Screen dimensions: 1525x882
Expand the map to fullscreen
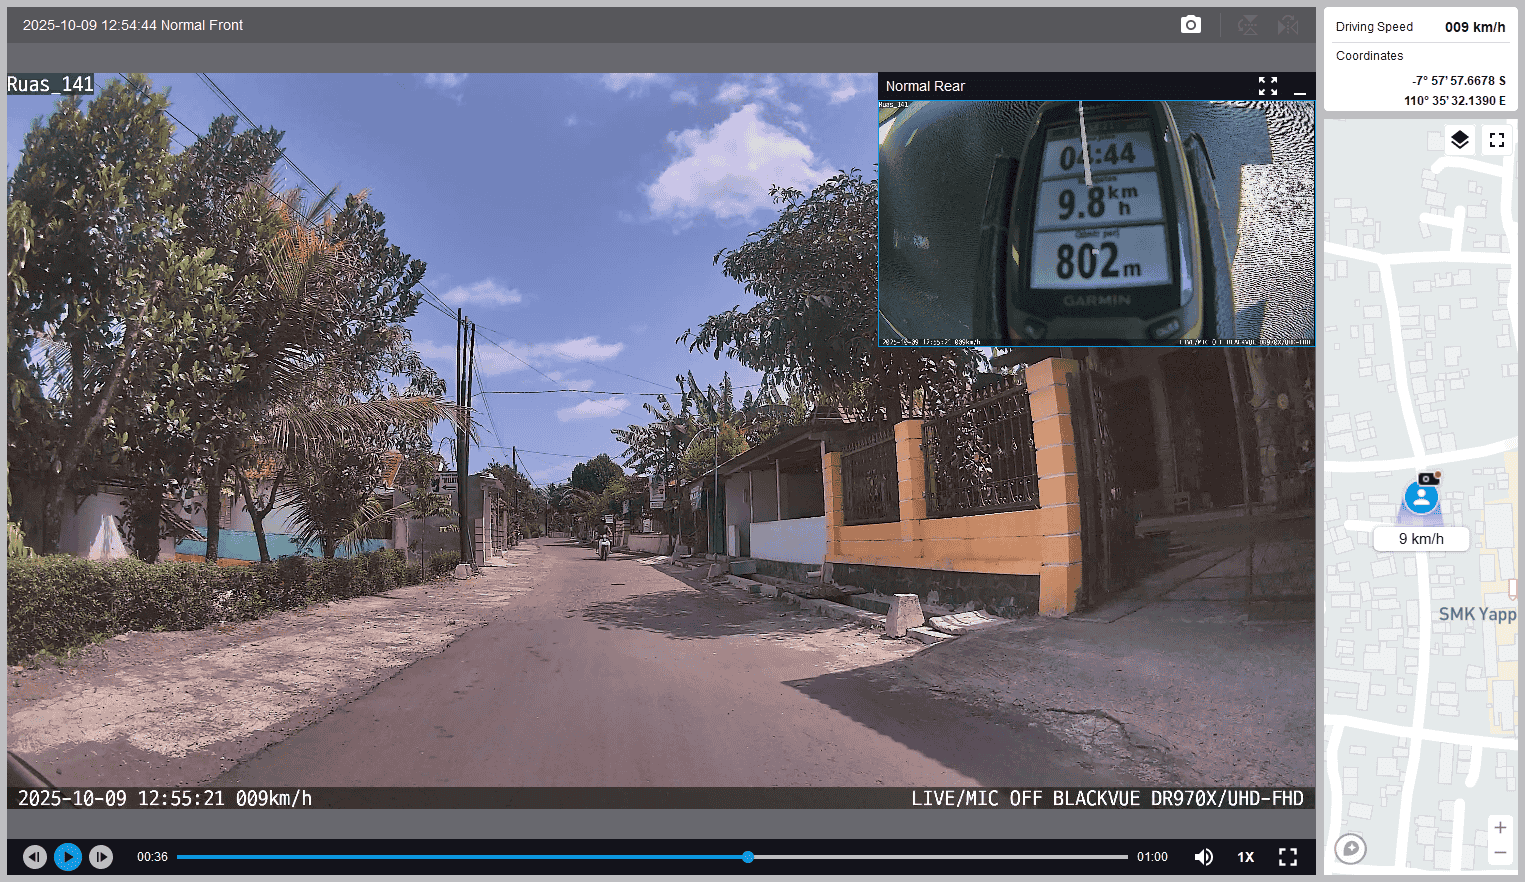[1496, 140]
